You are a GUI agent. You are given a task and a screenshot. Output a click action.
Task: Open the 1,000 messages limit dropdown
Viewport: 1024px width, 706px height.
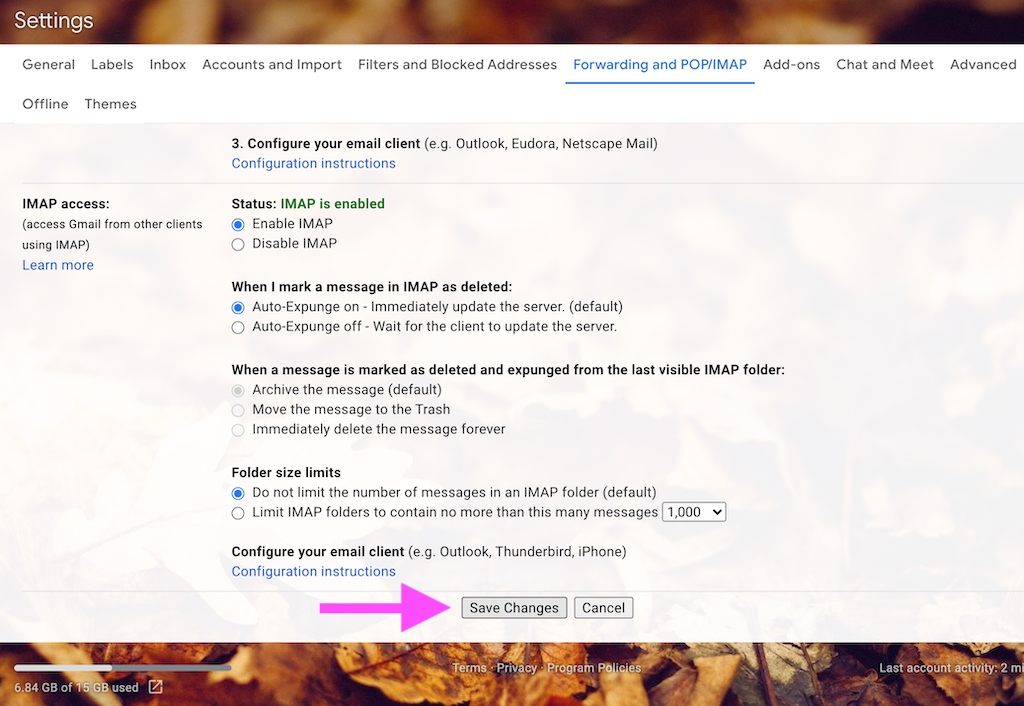click(694, 512)
